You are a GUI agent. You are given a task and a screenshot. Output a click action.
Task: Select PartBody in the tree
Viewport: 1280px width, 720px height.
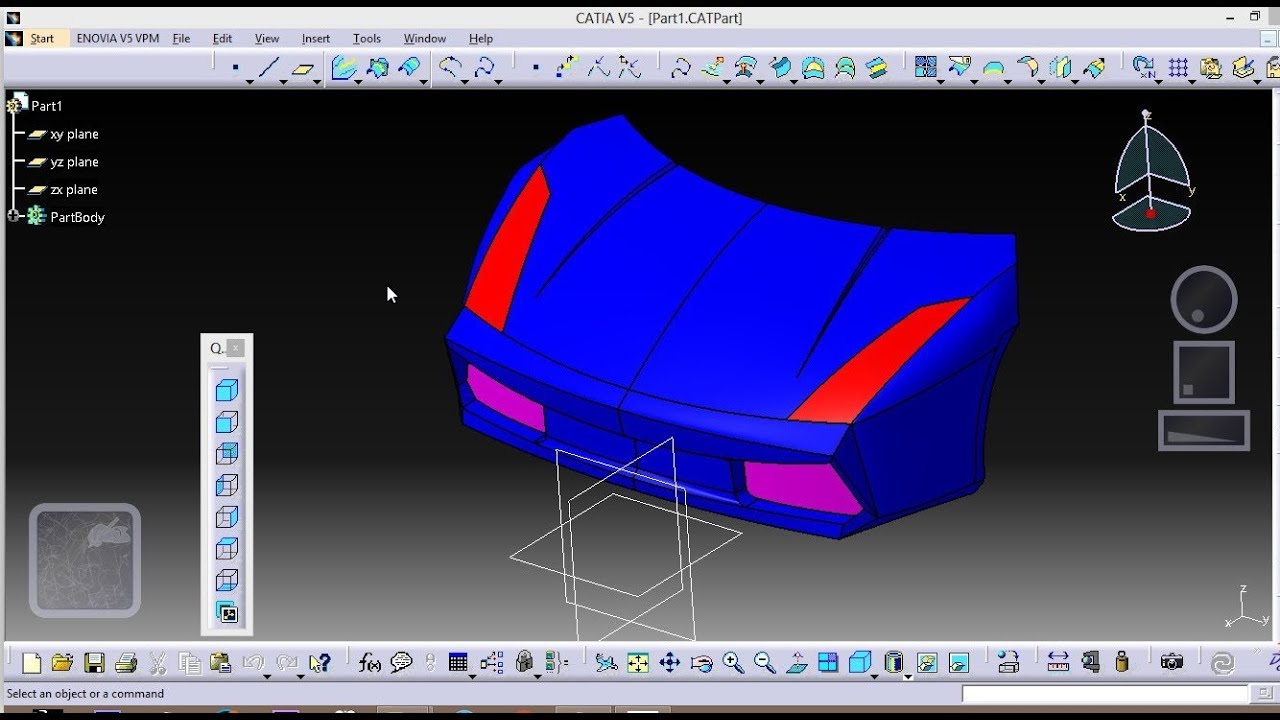point(77,217)
